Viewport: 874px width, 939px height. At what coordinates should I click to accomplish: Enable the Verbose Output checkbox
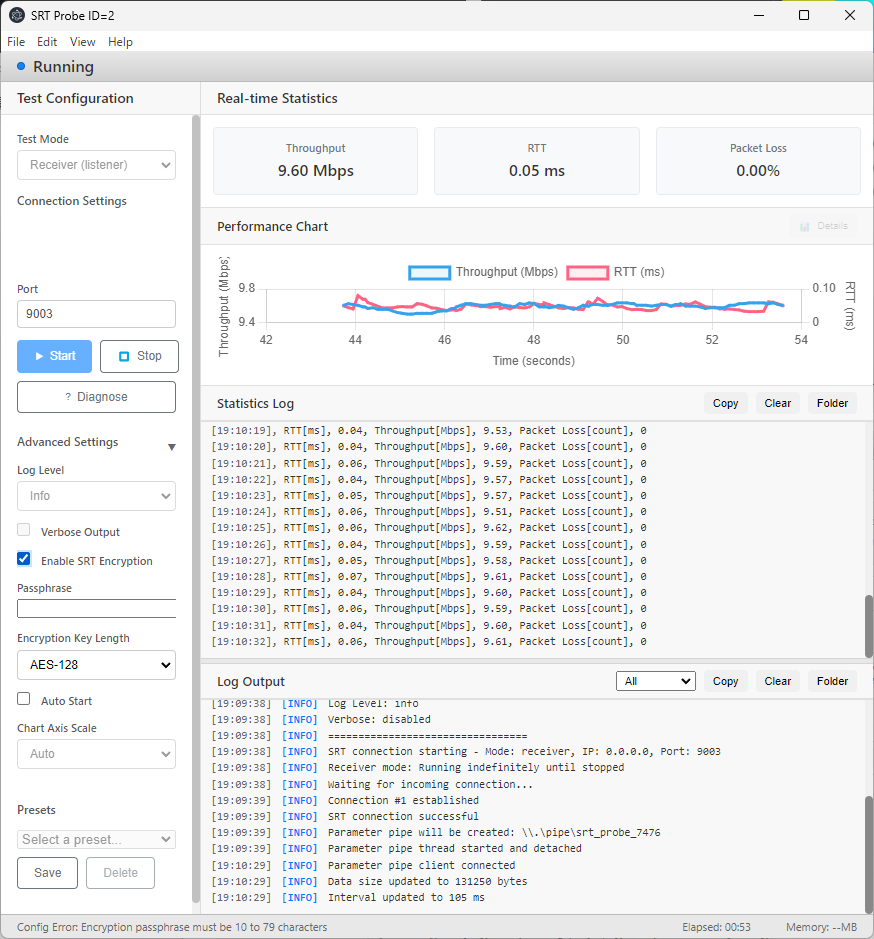(x=24, y=530)
